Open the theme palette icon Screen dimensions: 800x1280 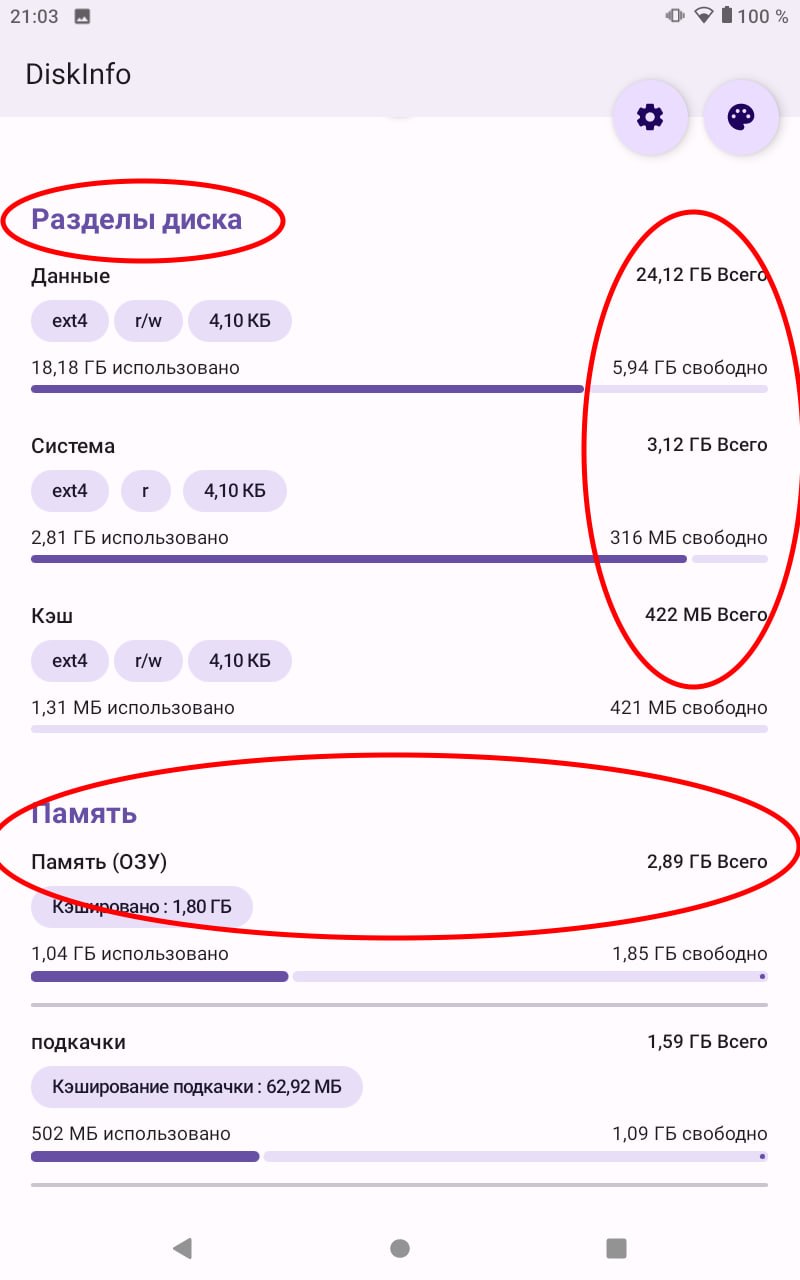pyautogui.click(x=741, y=118)
